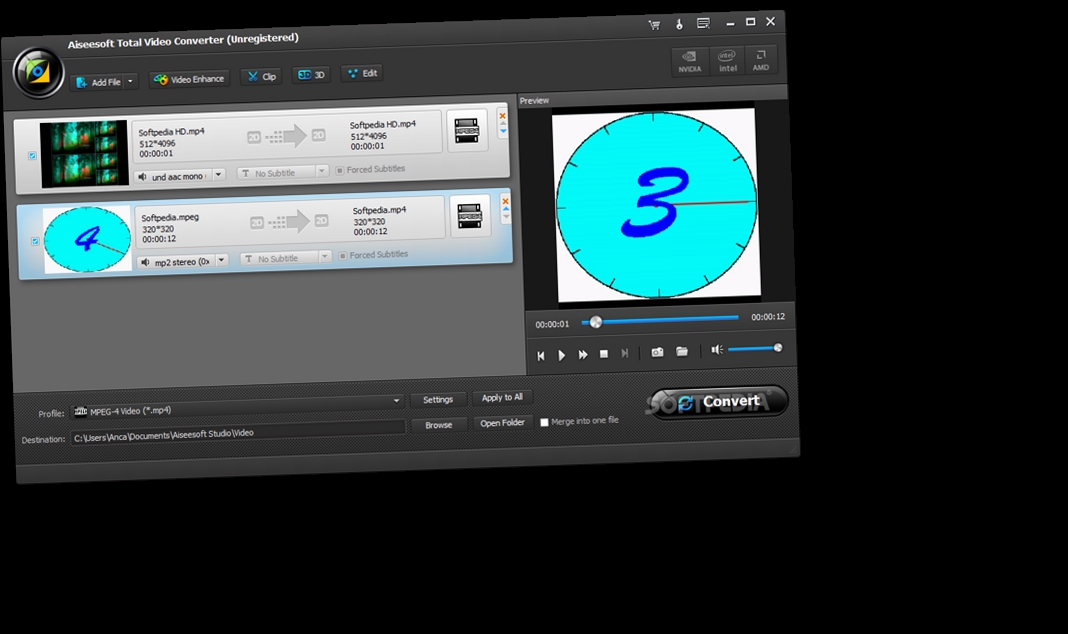
Task: Take a snapshot with camera icon
Action: click(657, 352)
